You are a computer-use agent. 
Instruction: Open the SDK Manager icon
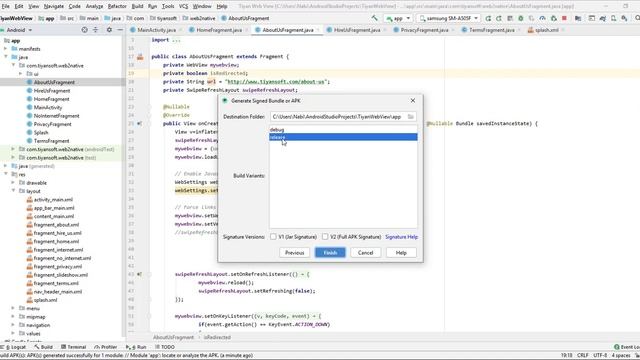[x=624, y=18]
